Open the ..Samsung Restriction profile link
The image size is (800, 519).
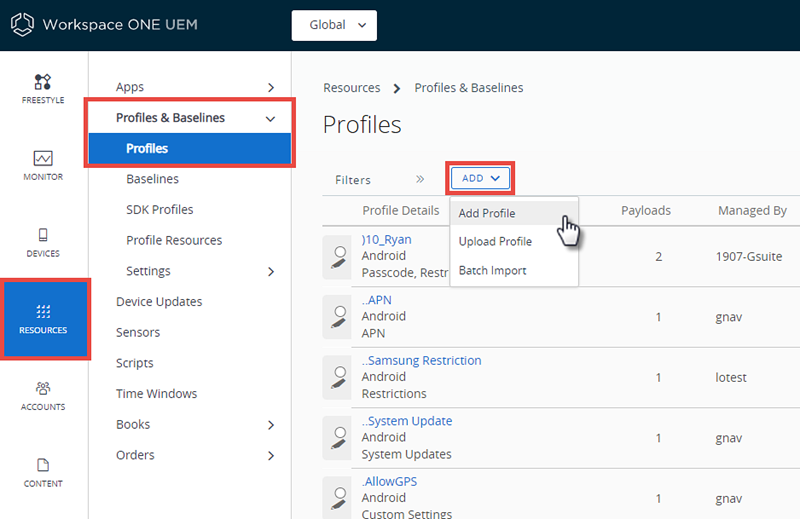[421, 360]
